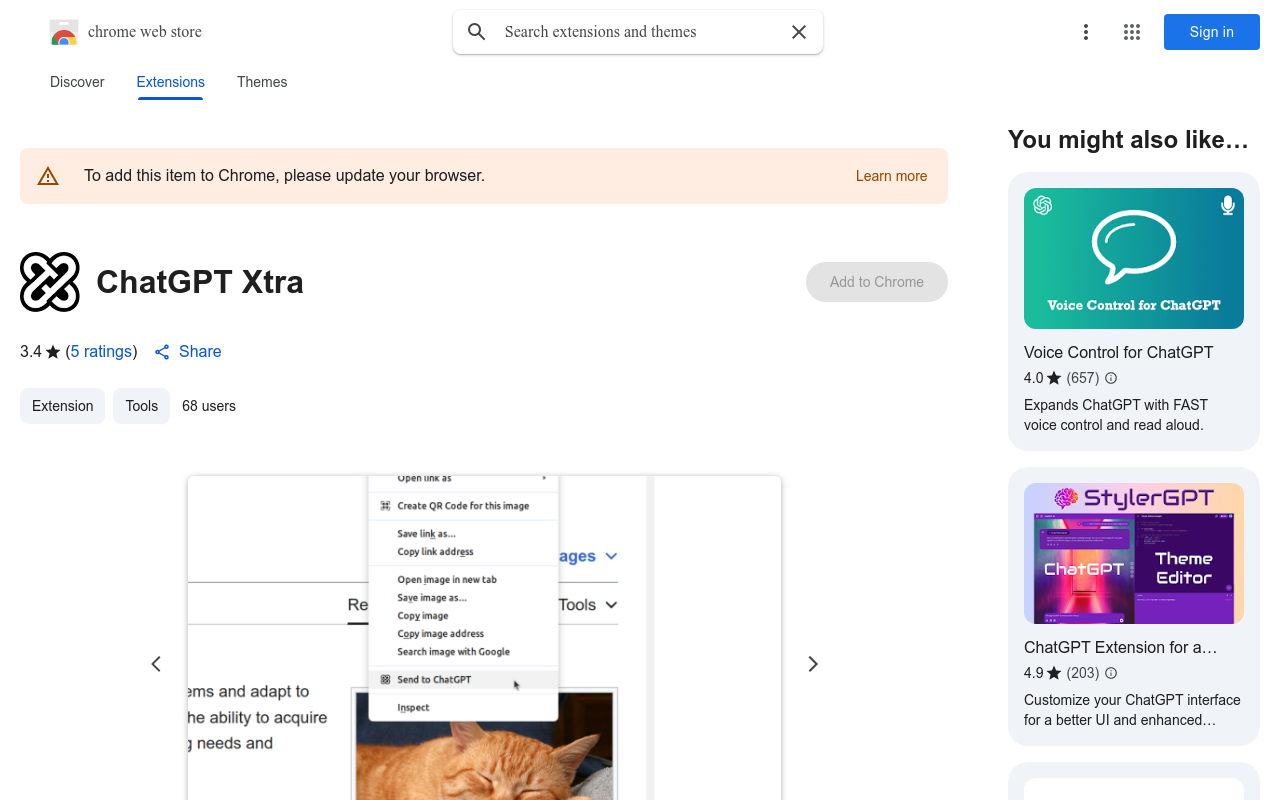The height and width of the screenshot is (800, 1280).
Task: Click the ChatGPT Xtra extension logo
Action: pos(50,282)
